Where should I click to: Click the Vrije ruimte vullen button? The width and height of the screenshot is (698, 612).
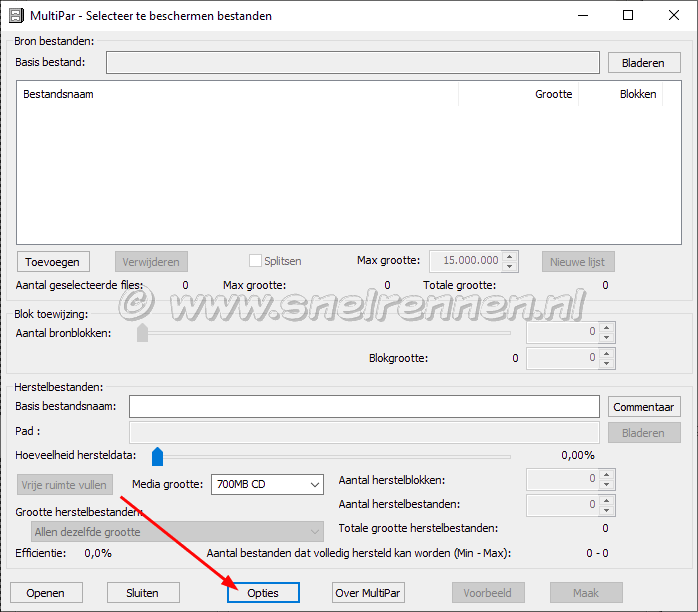coord(65,485)
